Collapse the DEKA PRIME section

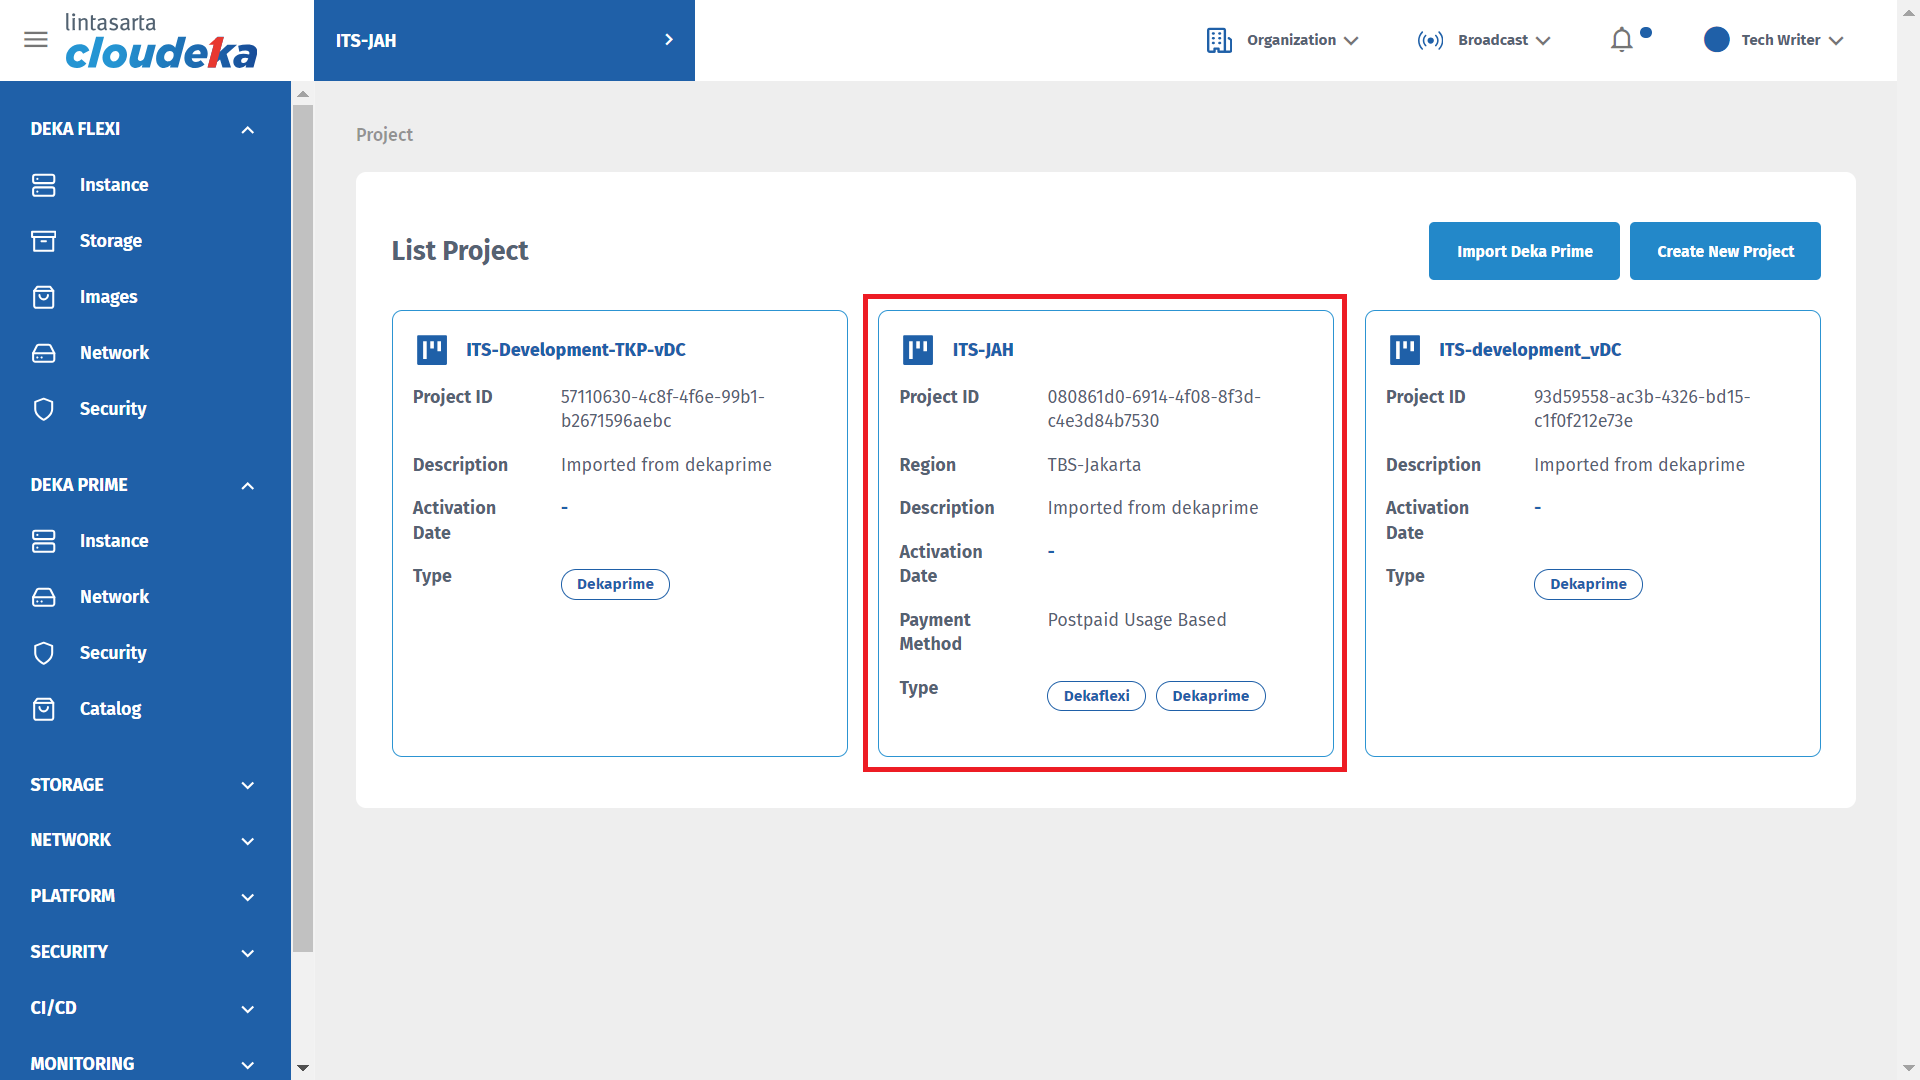click(x=247, y=486)
